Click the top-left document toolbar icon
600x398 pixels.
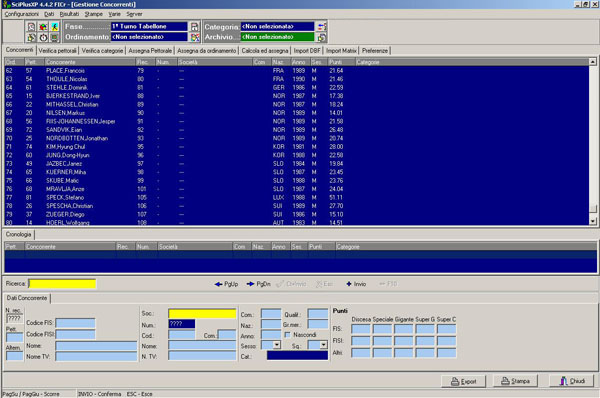[31, 27]
